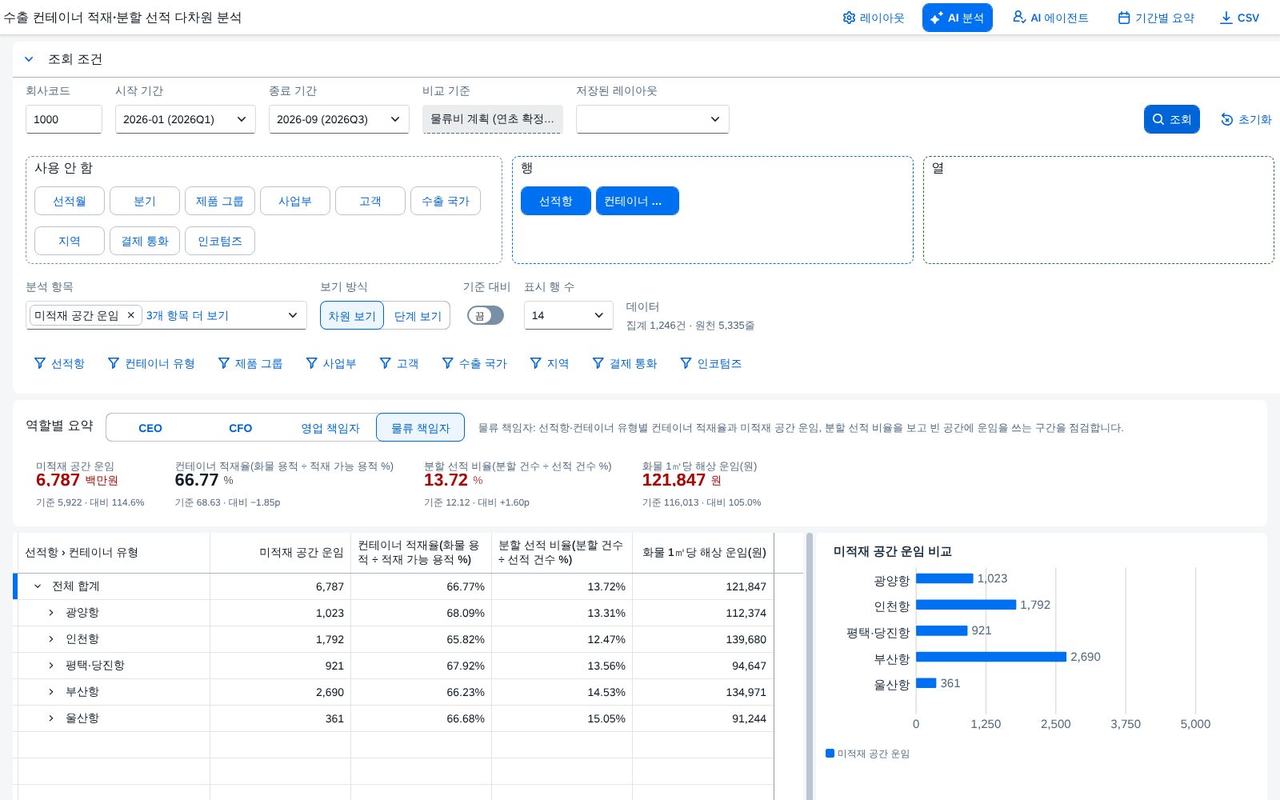The height and width of the screenshot is (800, 1280).
Task: Select 차원 보기 view mode
Action: [x=352, y=316]
